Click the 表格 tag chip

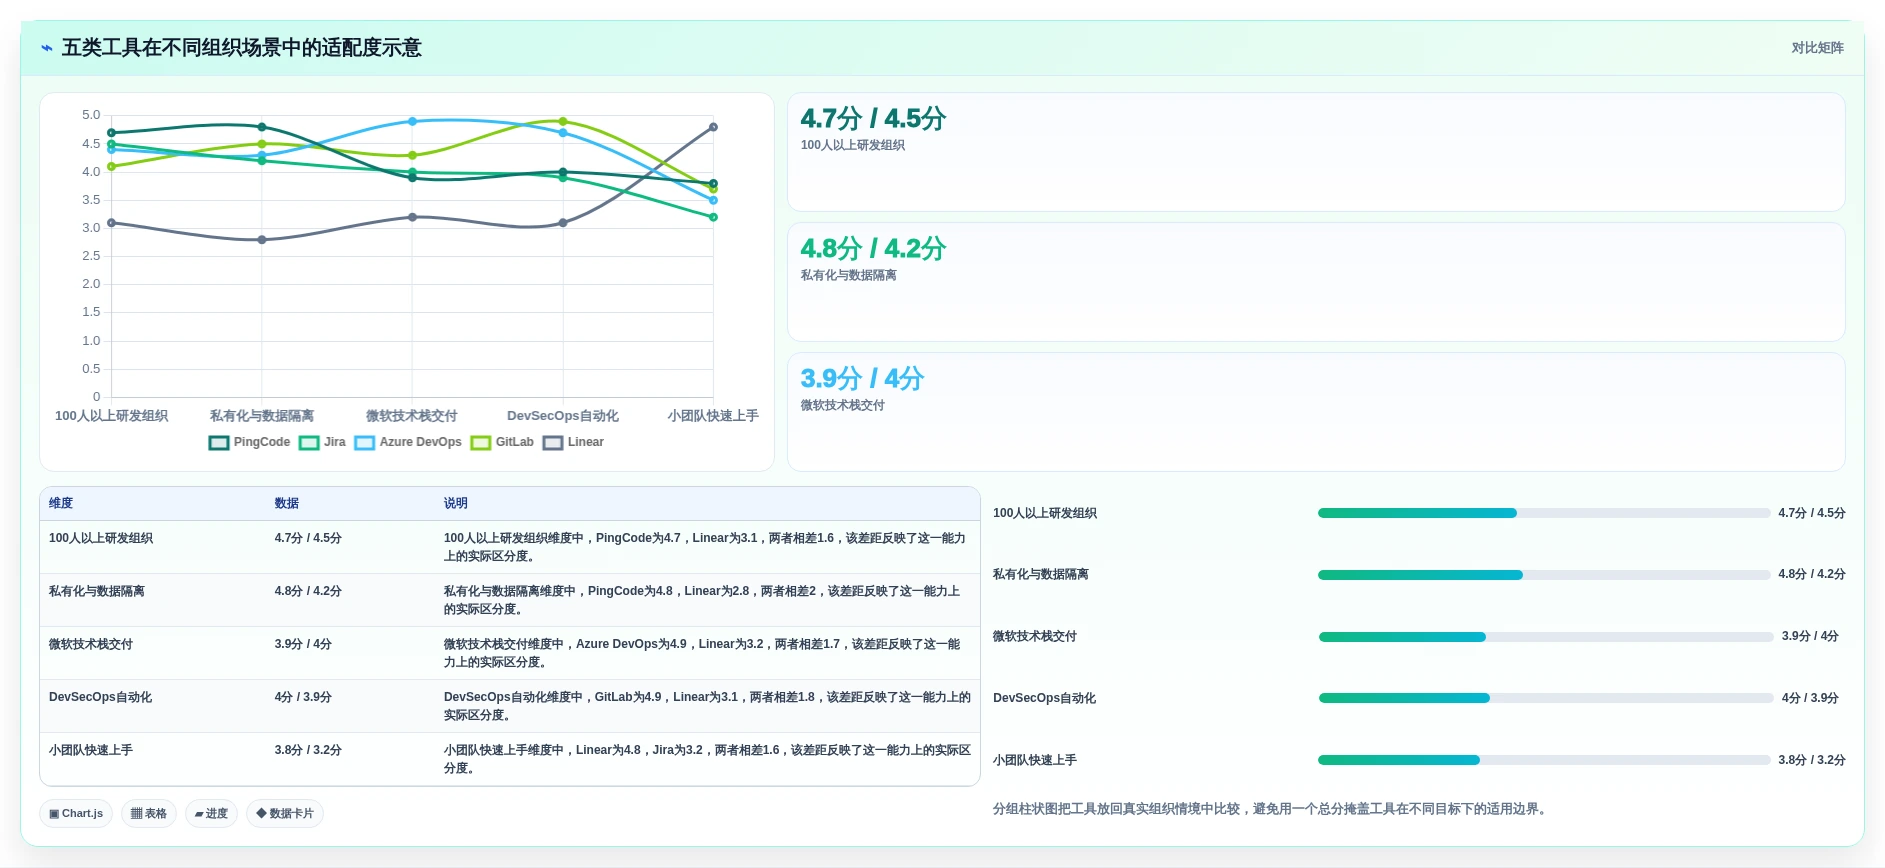tap(149, 813)
